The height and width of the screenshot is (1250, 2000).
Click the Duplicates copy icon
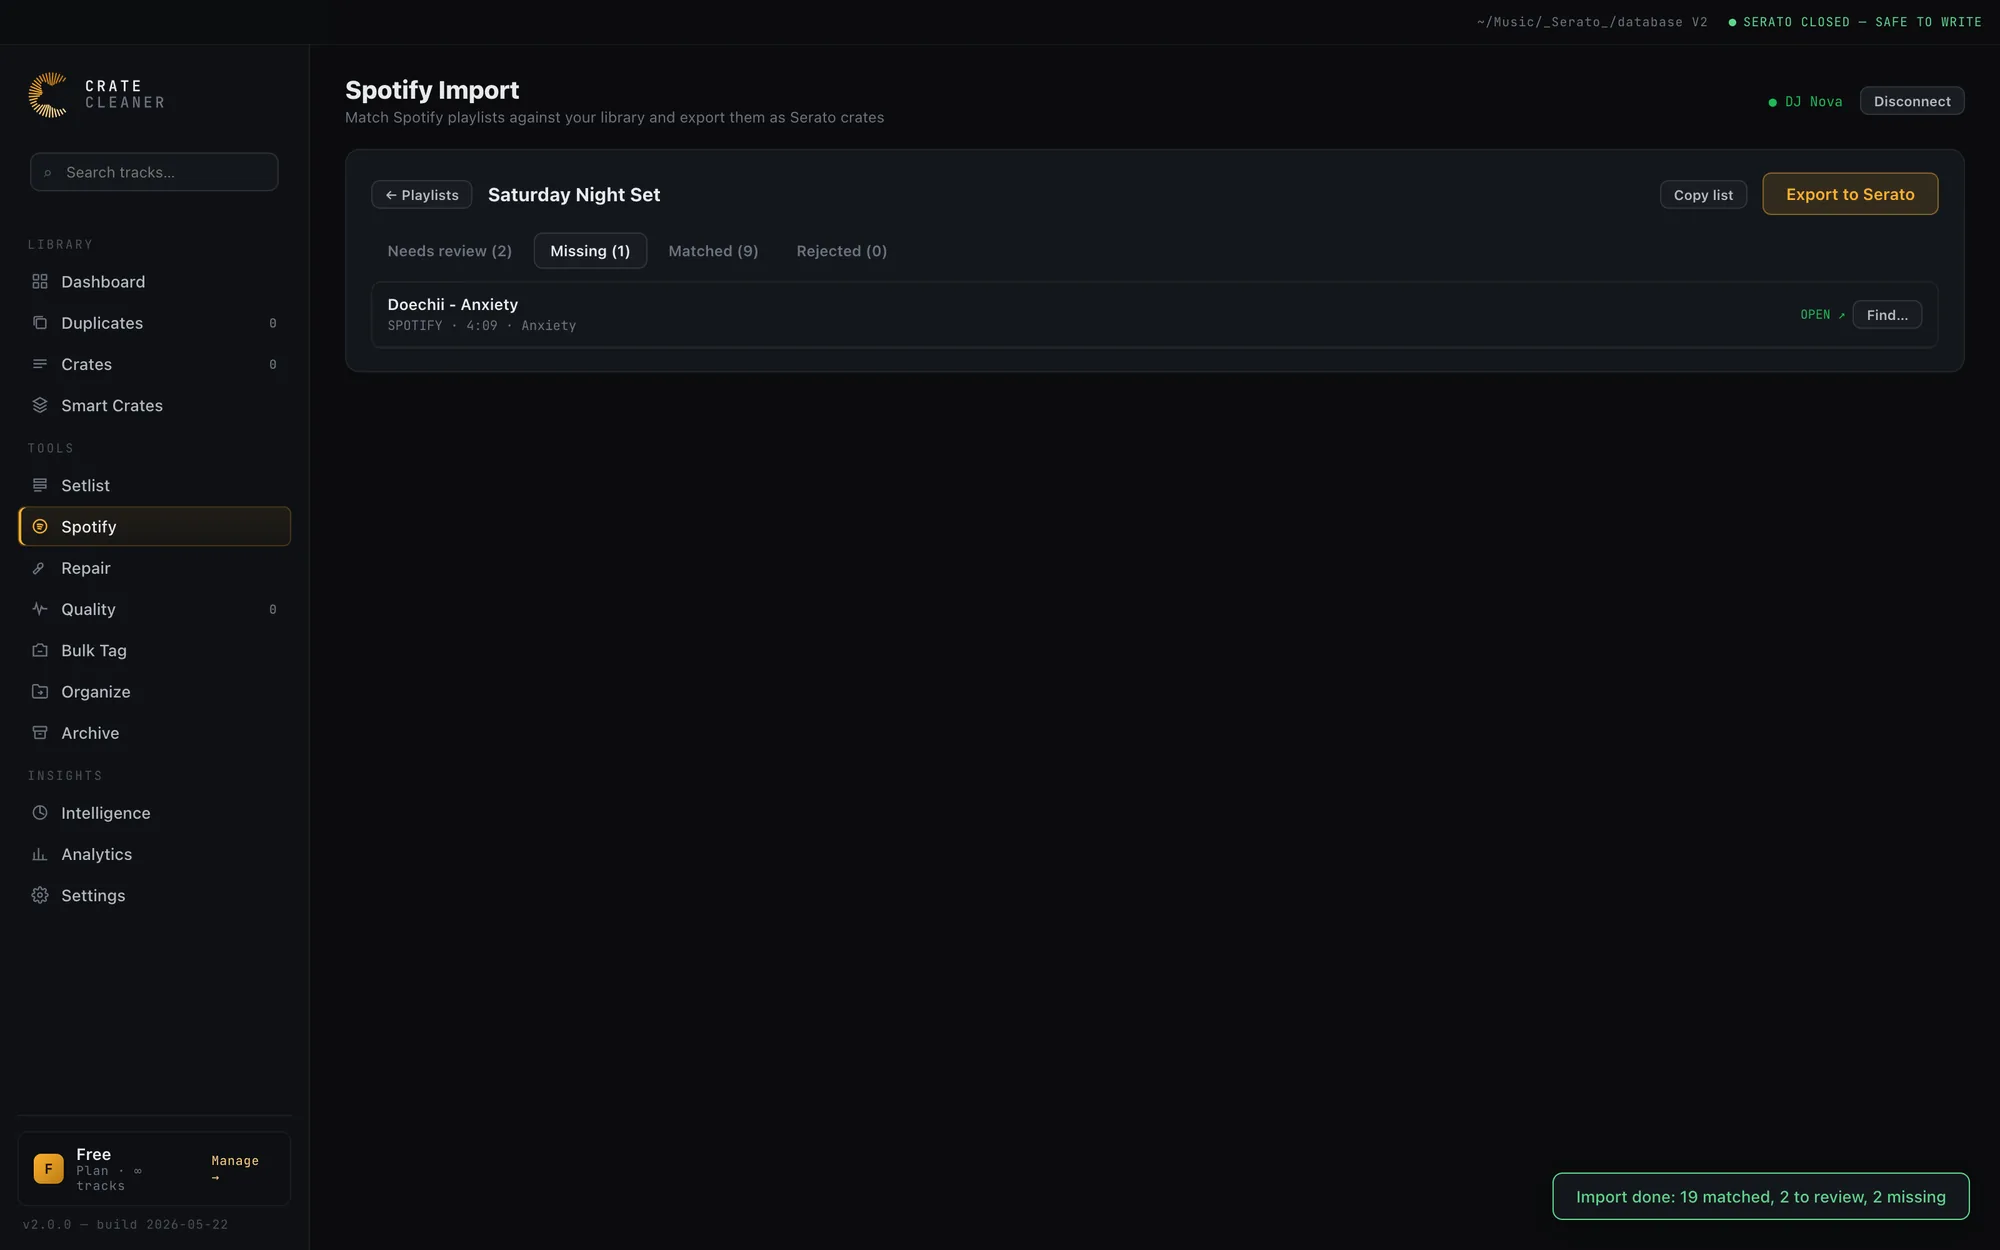click(40, 323)
